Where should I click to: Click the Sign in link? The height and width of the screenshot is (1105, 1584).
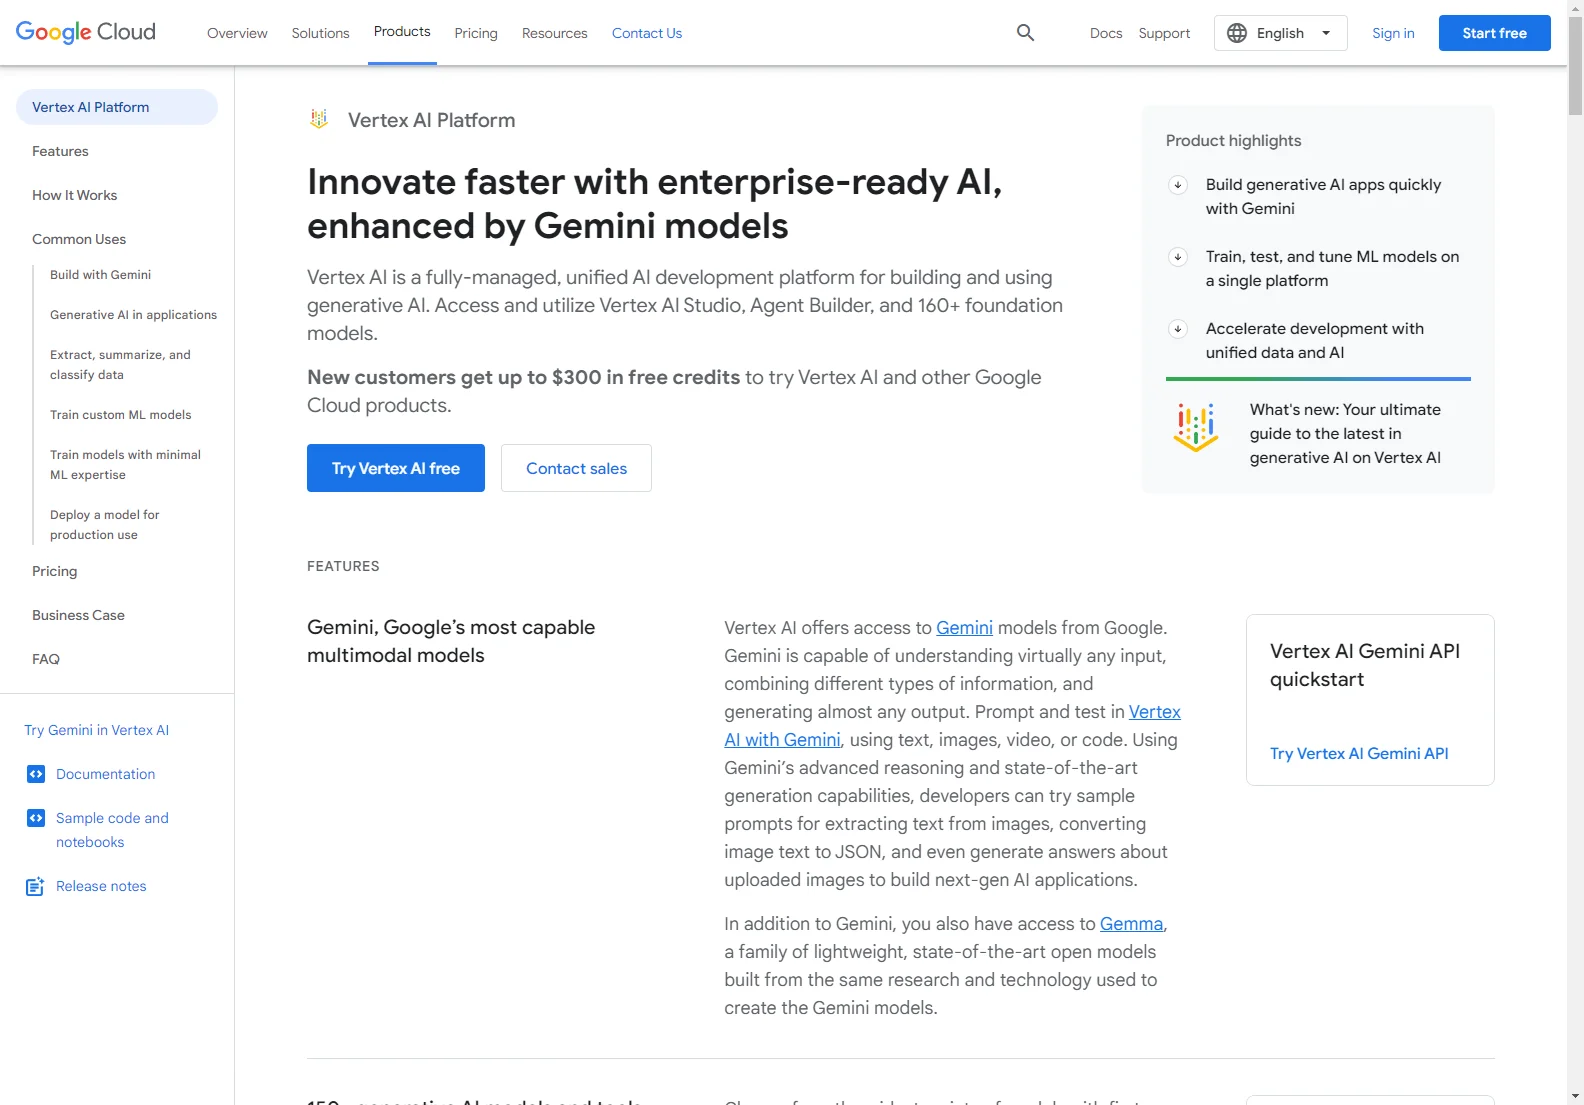1393,33
